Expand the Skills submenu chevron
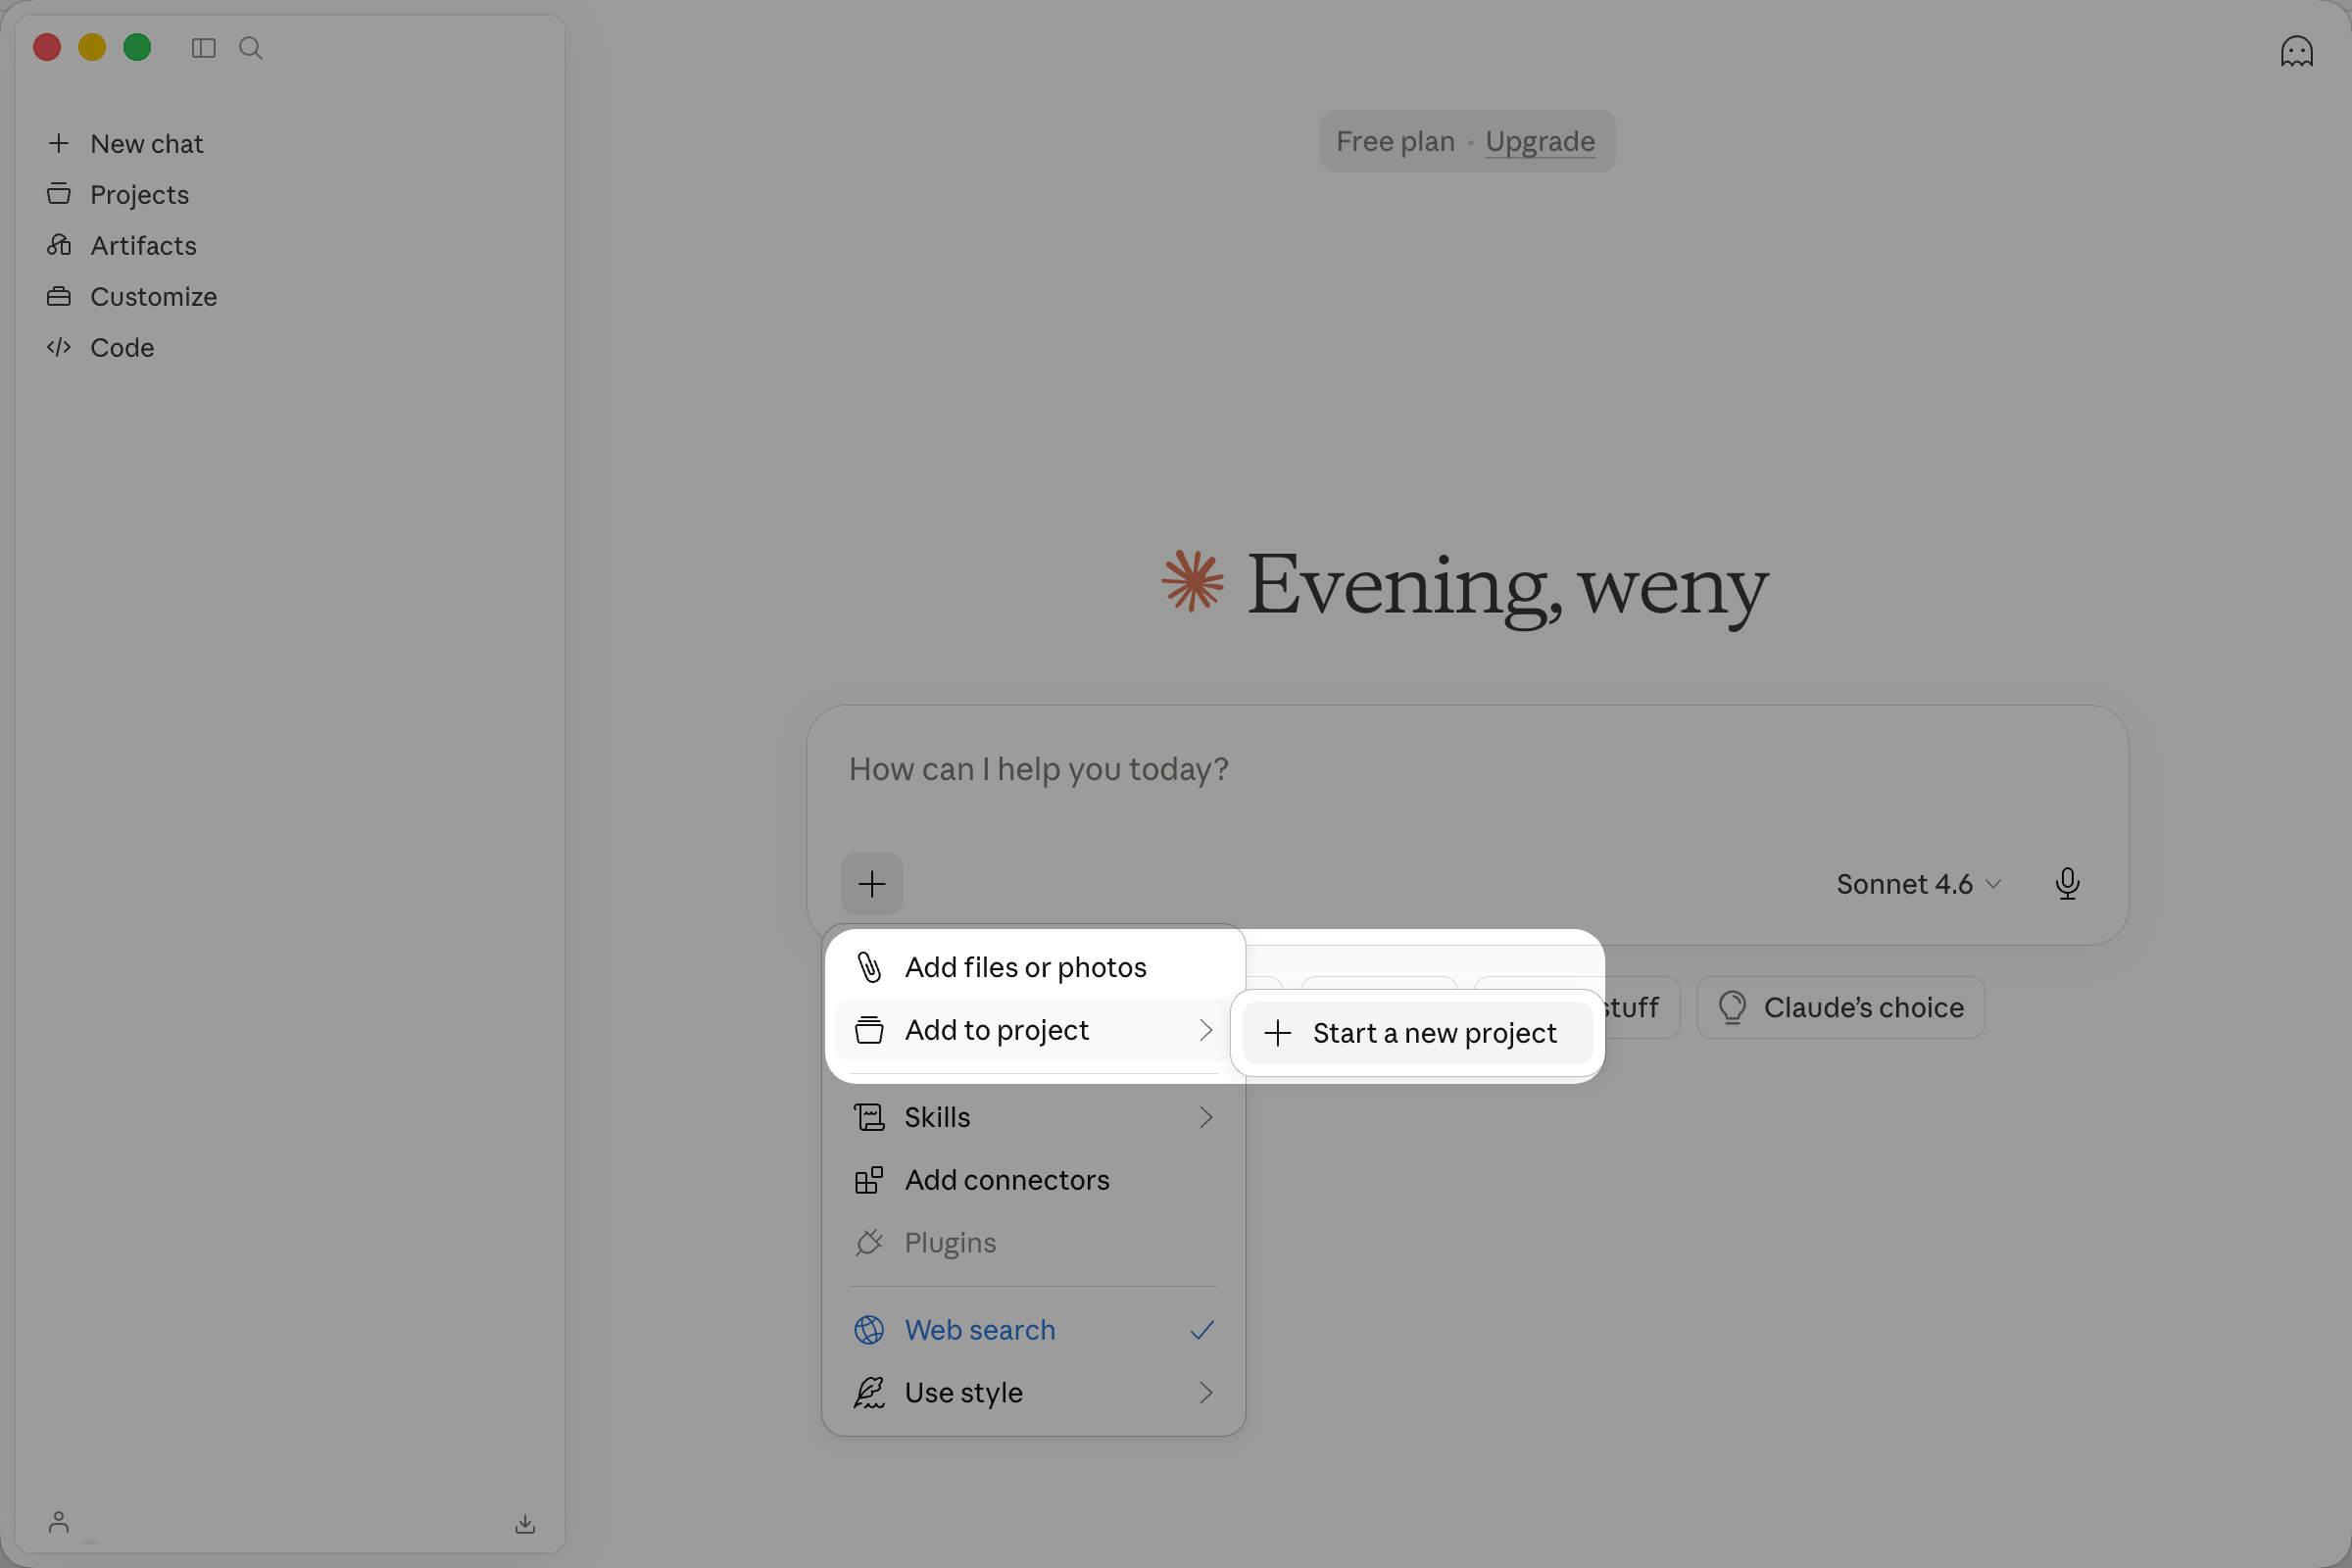 tap(1206, 1117)
